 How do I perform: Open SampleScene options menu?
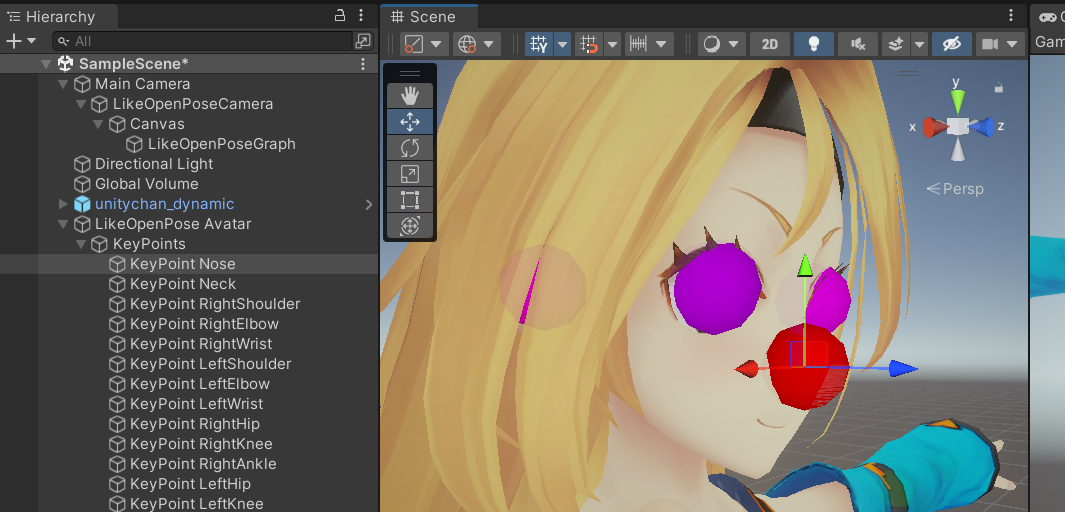coord(363,64)
